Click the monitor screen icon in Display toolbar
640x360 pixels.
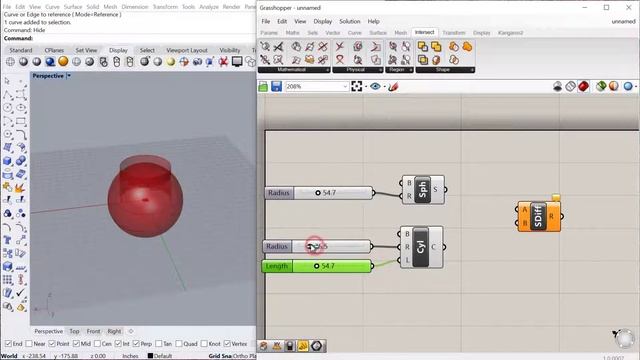pos(237,62)
